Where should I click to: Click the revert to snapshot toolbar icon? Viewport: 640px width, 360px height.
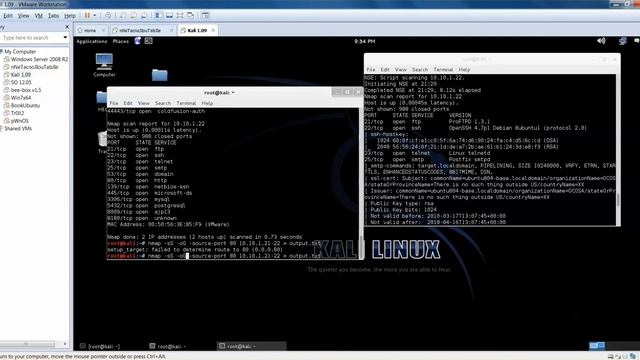pyautogui.click(x=133, y=16)
